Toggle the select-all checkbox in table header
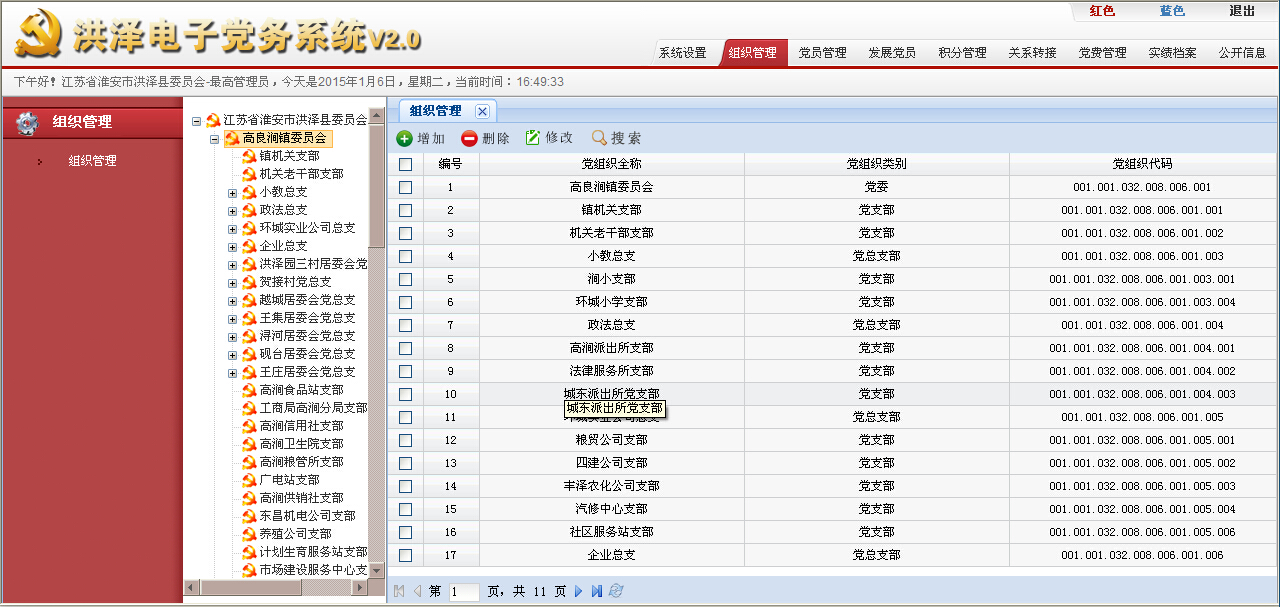This screenshot has width=1280, height=607. point(405,164)
